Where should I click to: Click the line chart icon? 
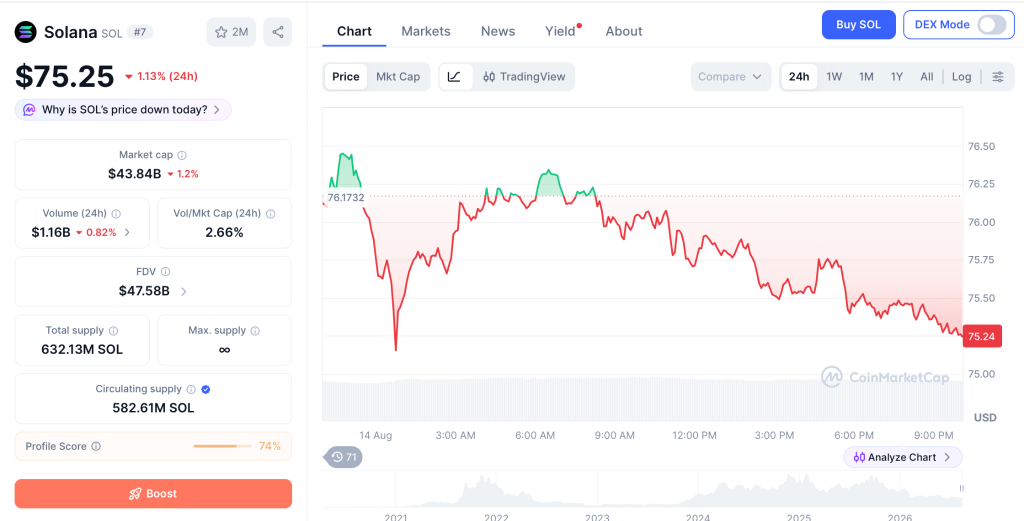455,76
